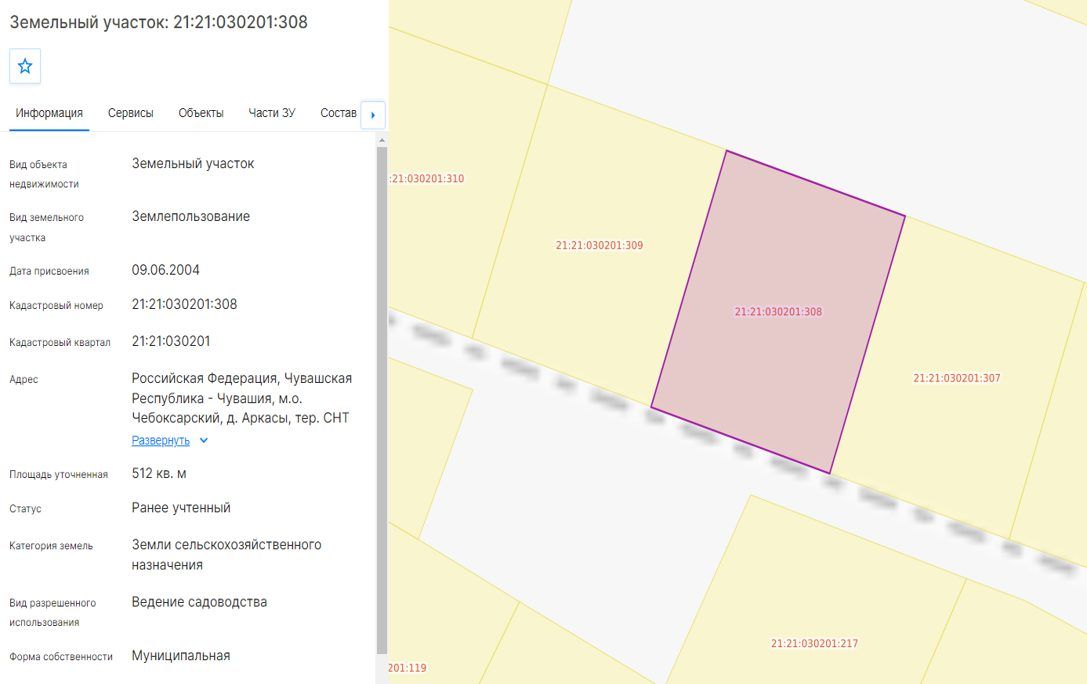Switch to the Объекты tab

[201, 113]
